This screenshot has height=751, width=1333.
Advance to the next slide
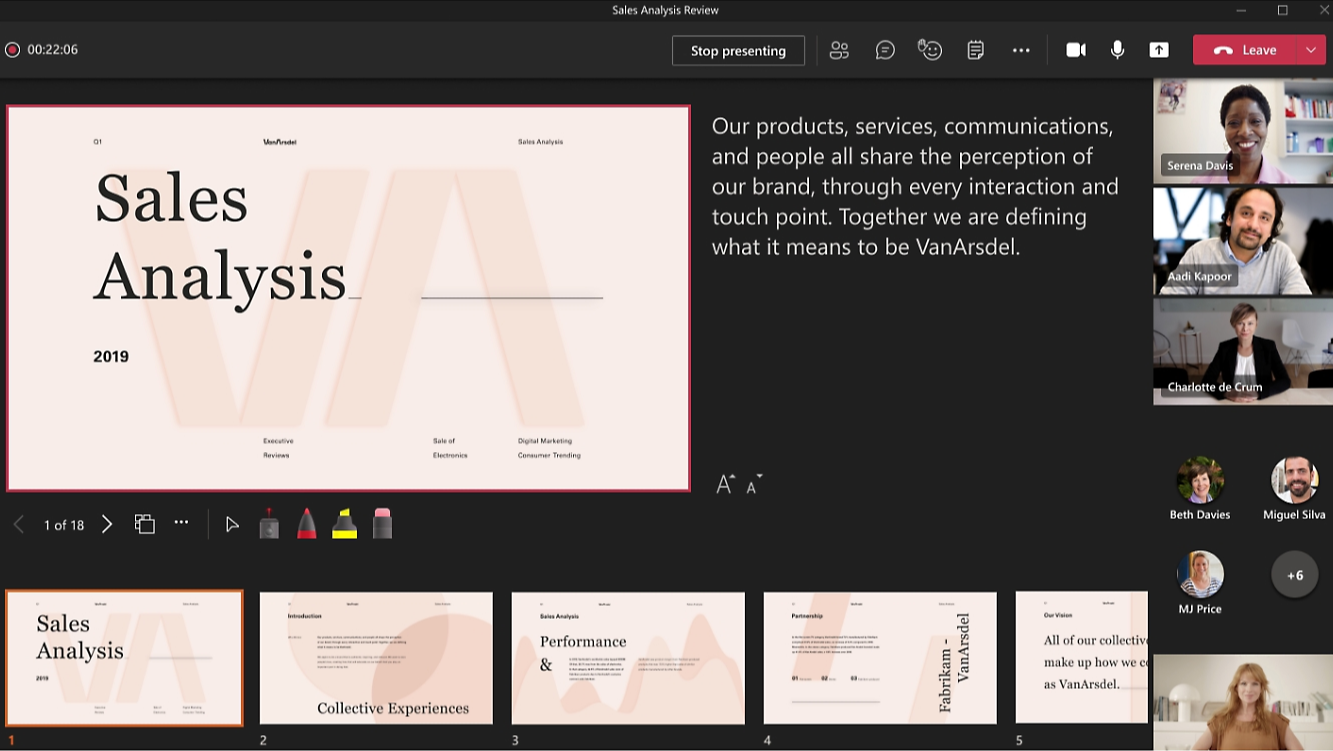(x=107, y=524)
